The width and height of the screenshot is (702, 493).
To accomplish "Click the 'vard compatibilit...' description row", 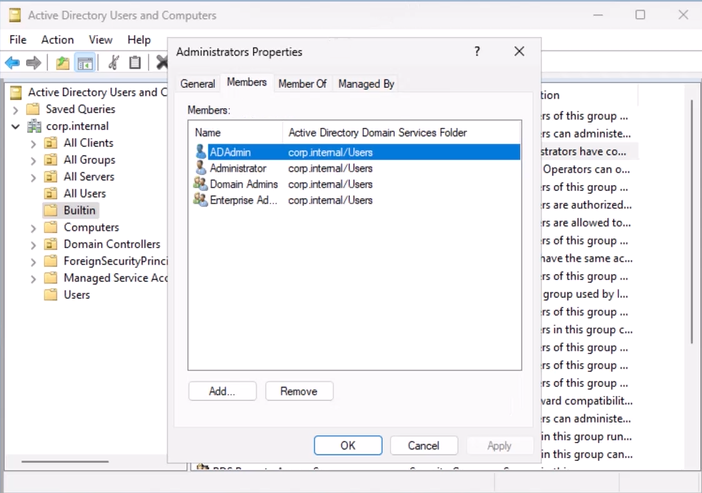I will [x=587, y=401].
